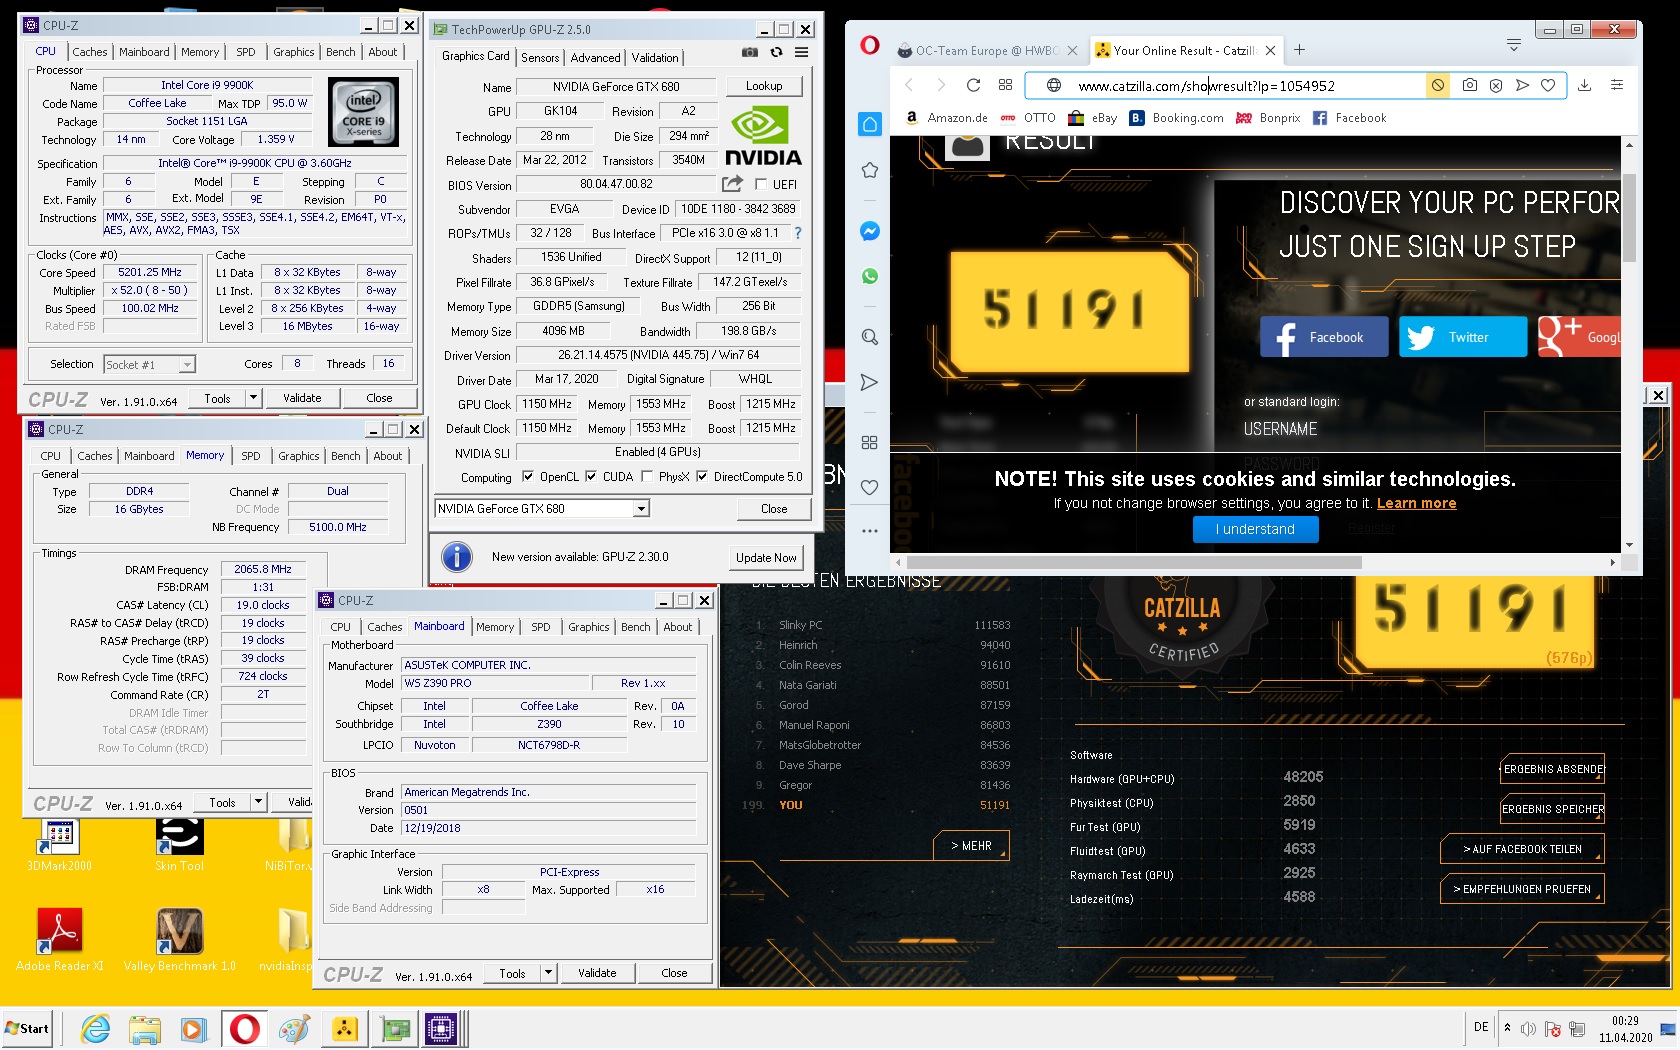Image resolution: width=1680 pixels, height=1050 pixels.
Task: Take a GPU-Z screenshot with the camera icon
Action: (x=750, y=52)
